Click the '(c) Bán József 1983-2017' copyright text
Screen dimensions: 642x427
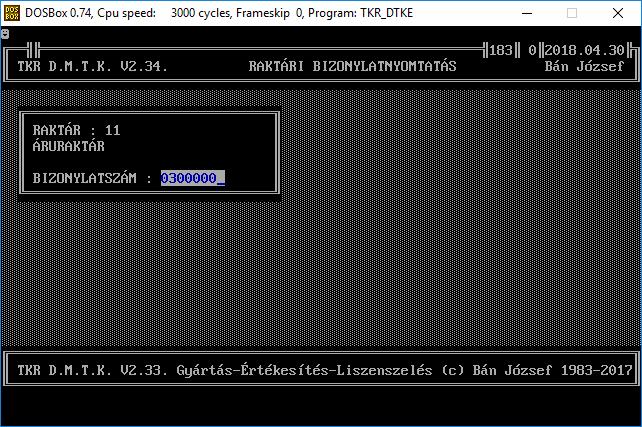[x=537, y=370]
